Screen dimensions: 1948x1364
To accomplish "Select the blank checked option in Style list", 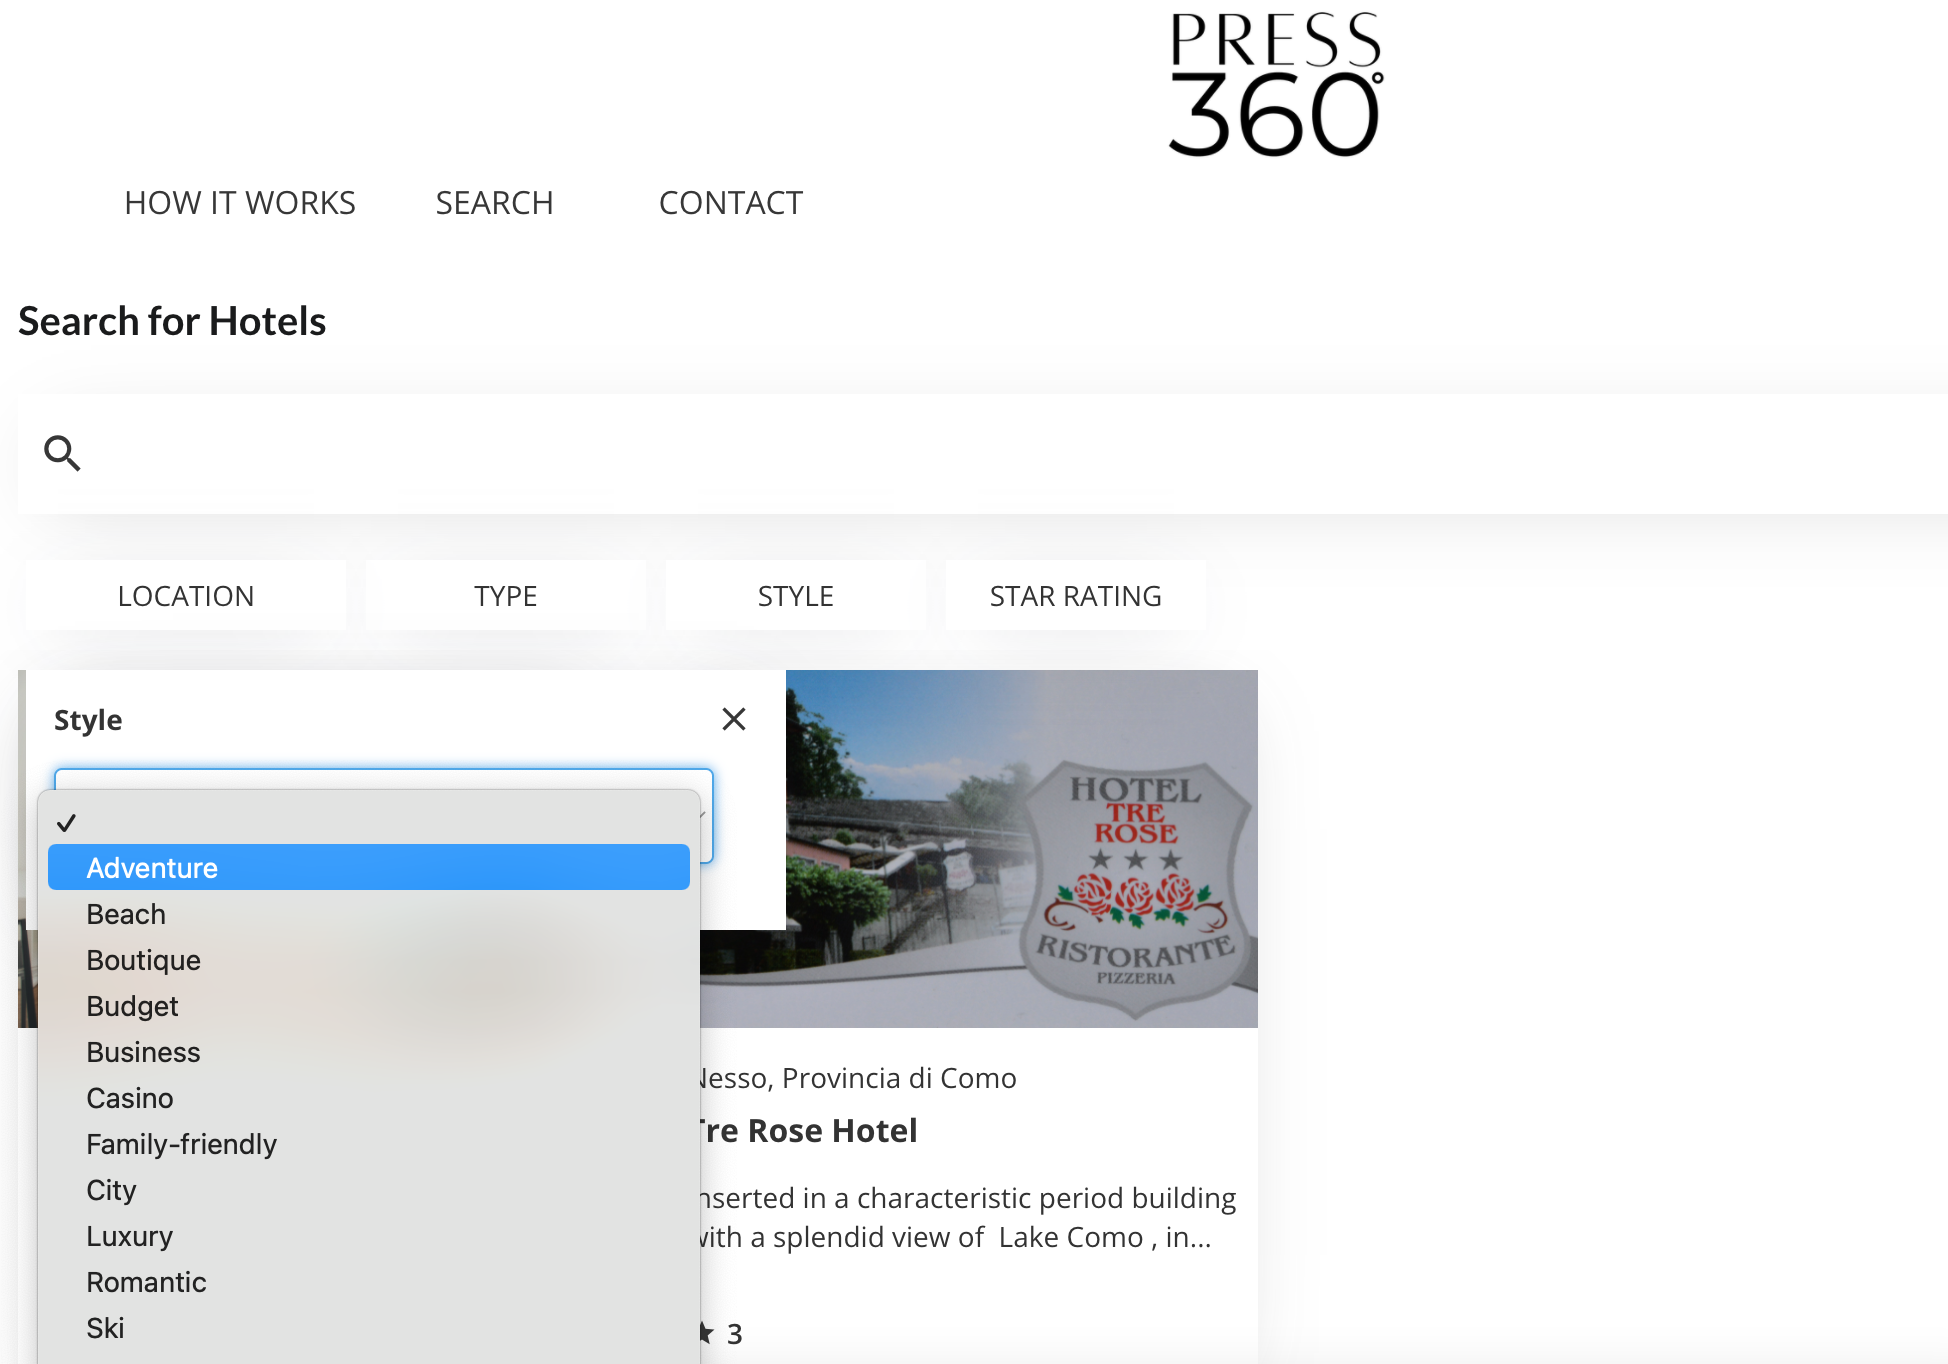I will [369, 822].
